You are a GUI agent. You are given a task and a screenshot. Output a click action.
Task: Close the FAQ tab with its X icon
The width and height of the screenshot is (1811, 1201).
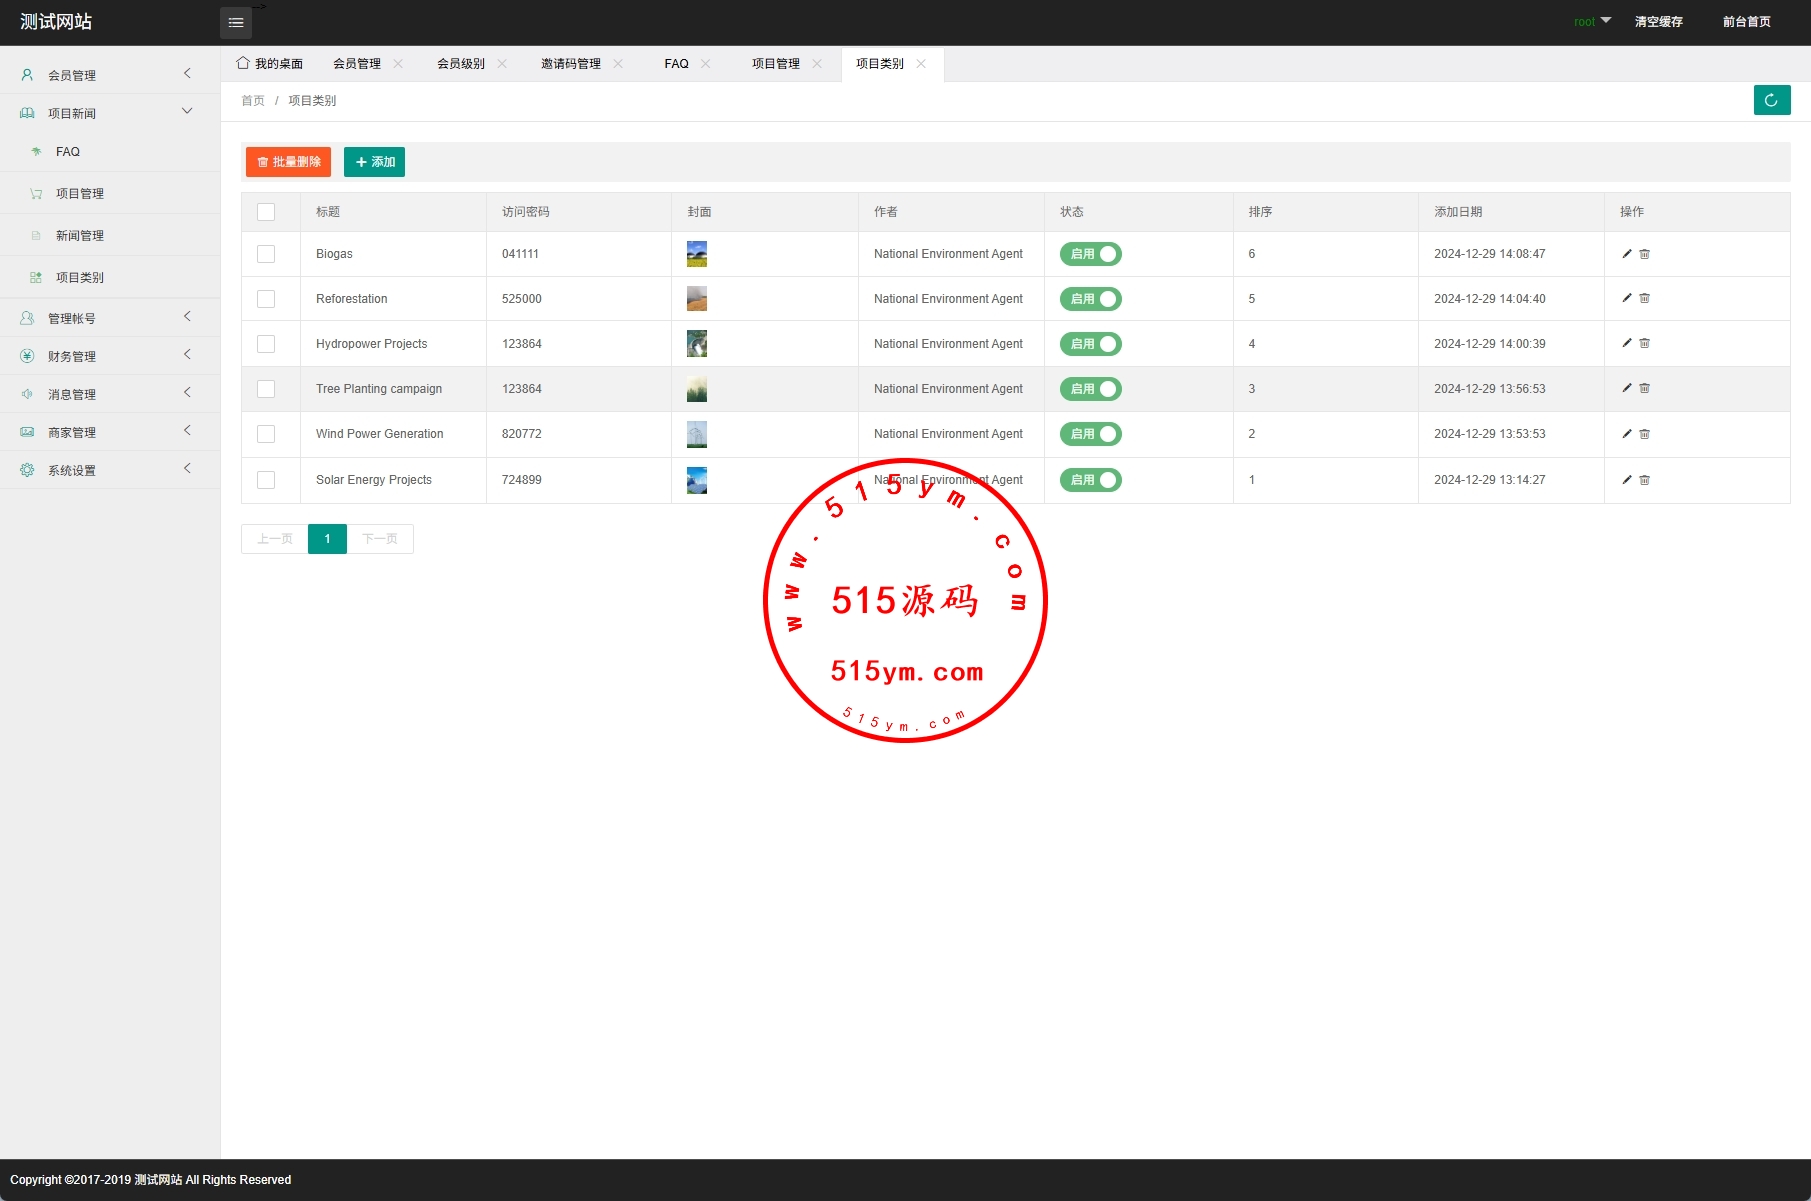coord(706,64)
